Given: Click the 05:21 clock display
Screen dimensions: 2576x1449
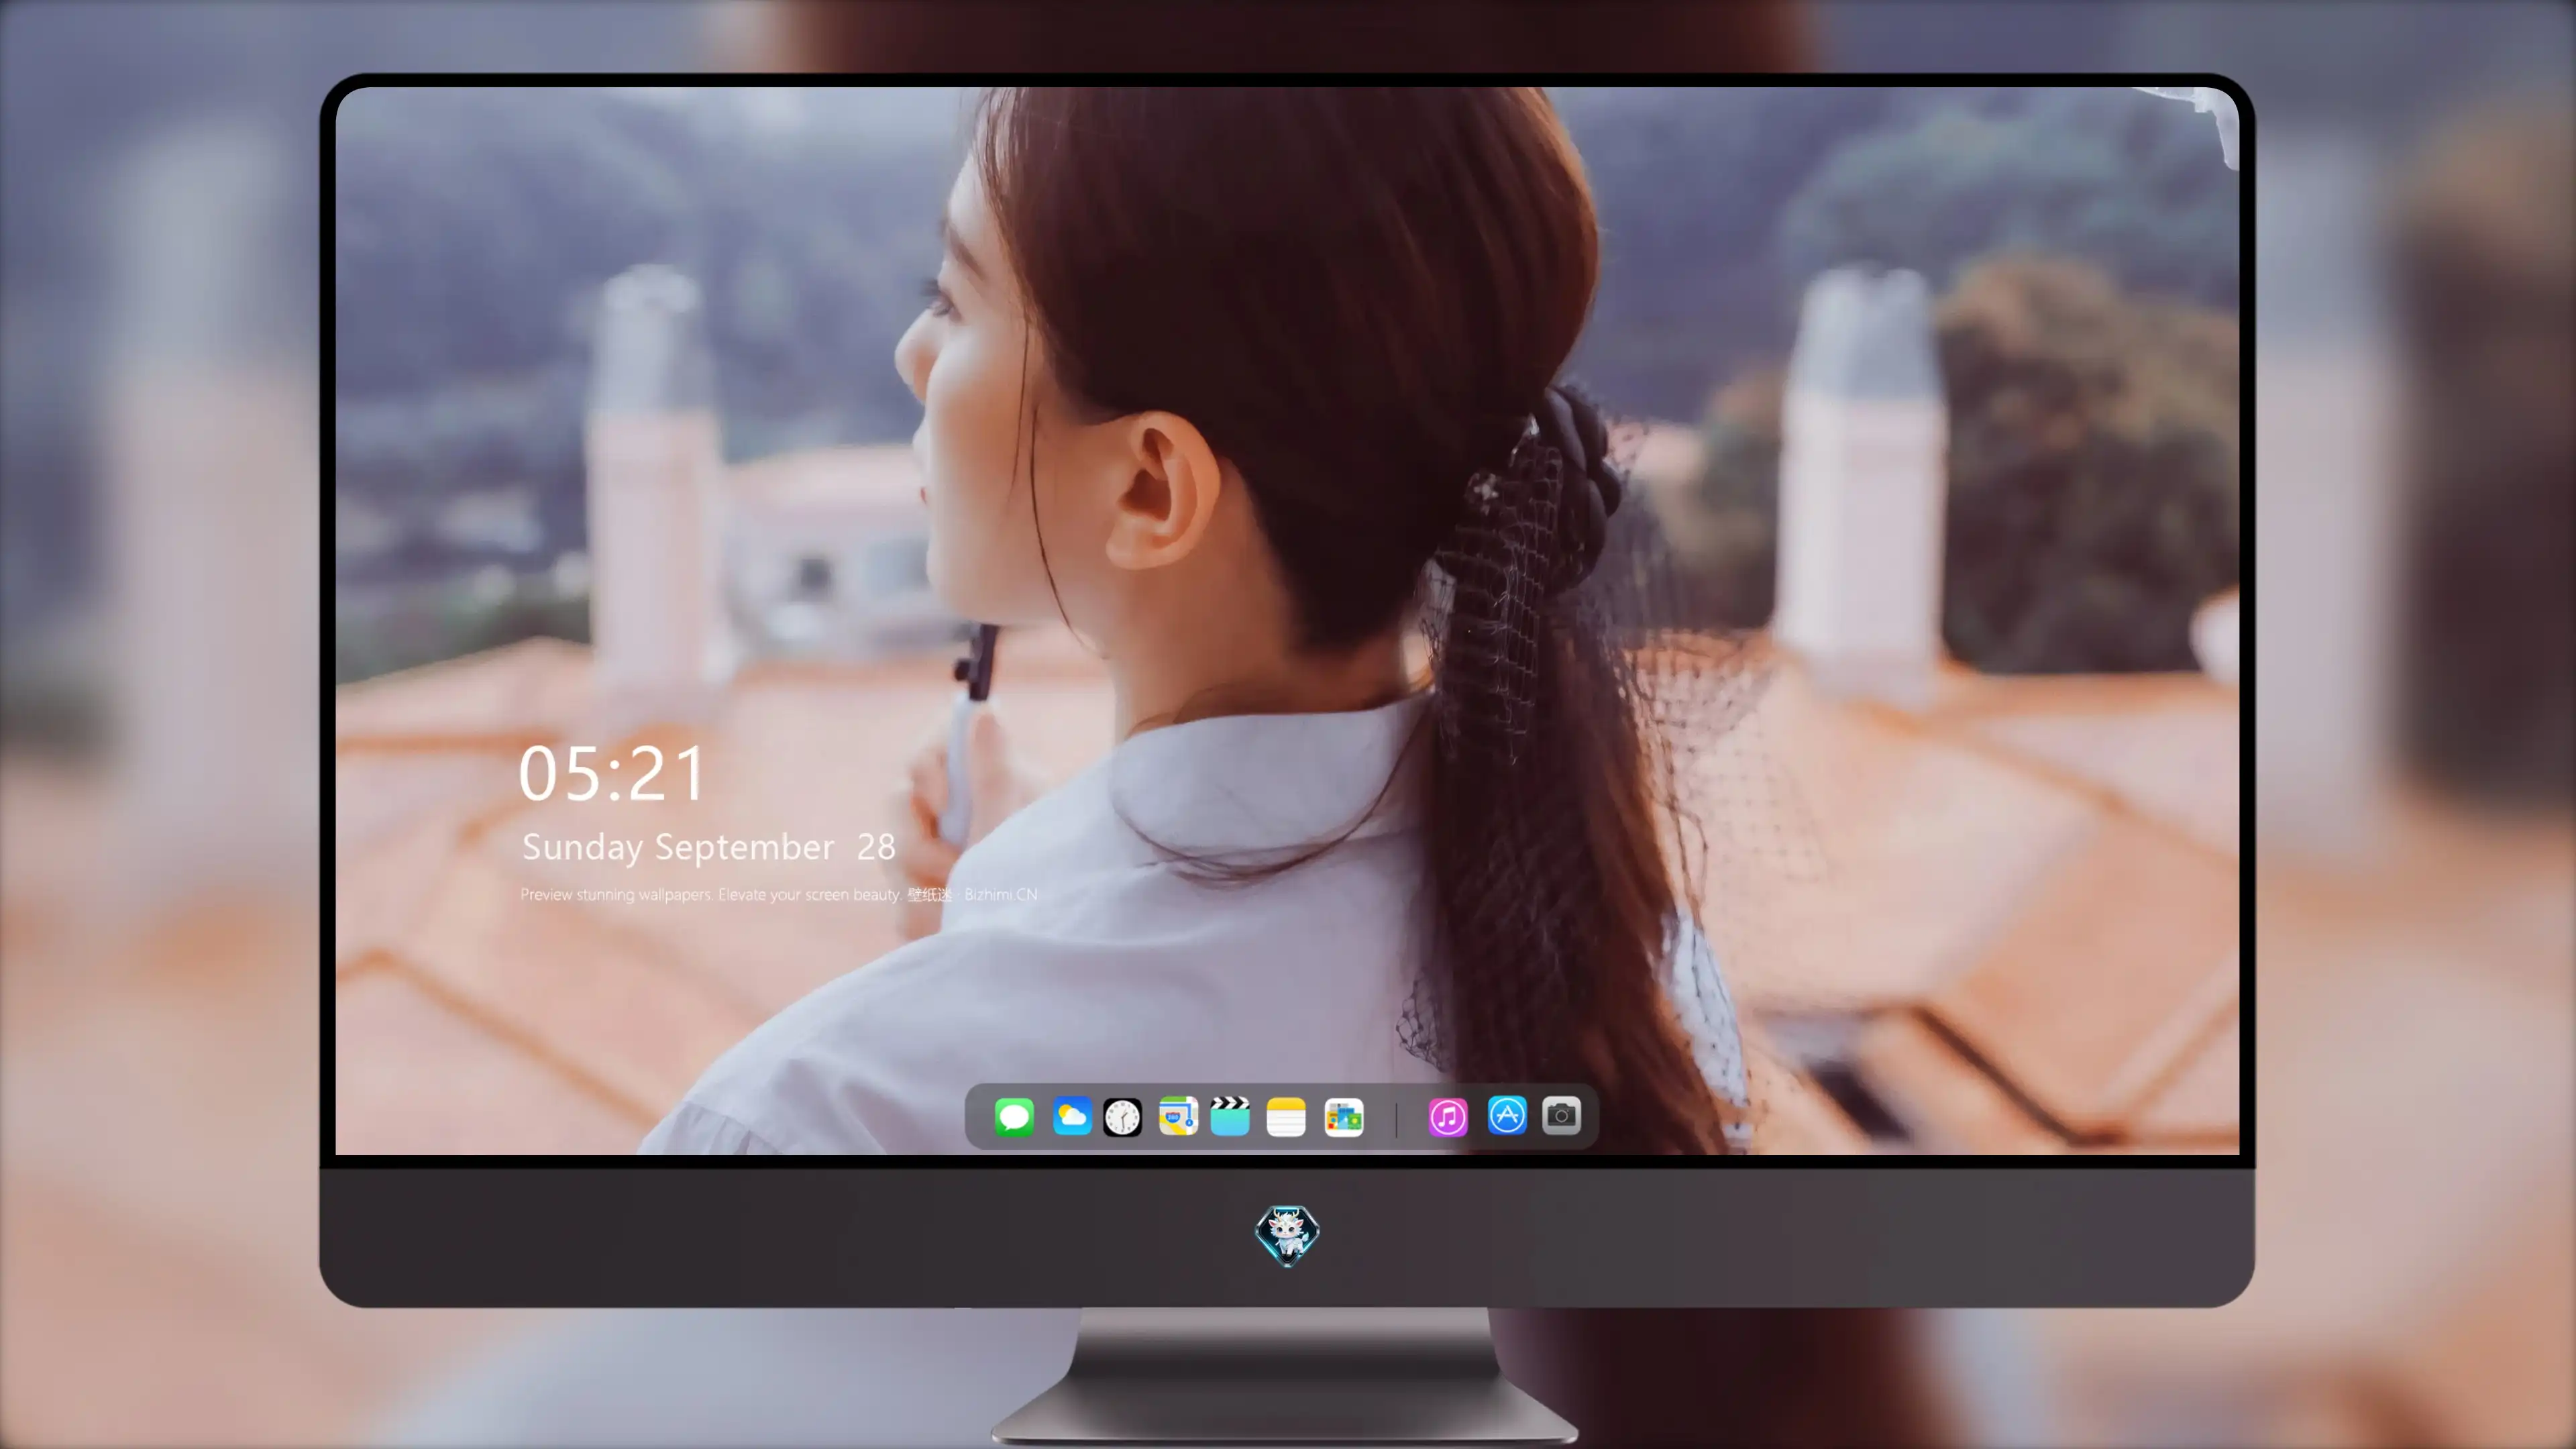Looking at the screenshot, I should pyautogui.click(x=611, y=773).
